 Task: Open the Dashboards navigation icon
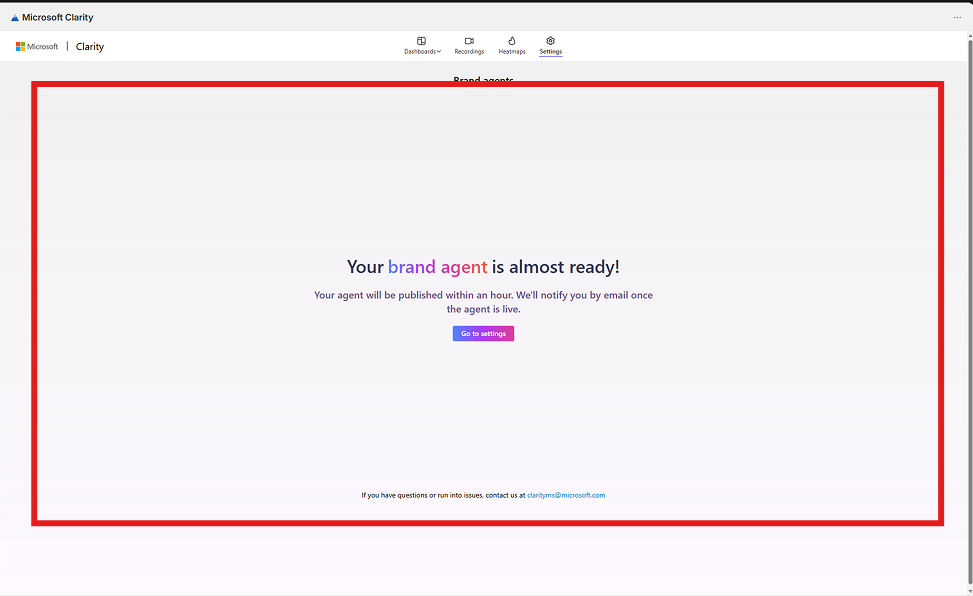tap(421, 41)
